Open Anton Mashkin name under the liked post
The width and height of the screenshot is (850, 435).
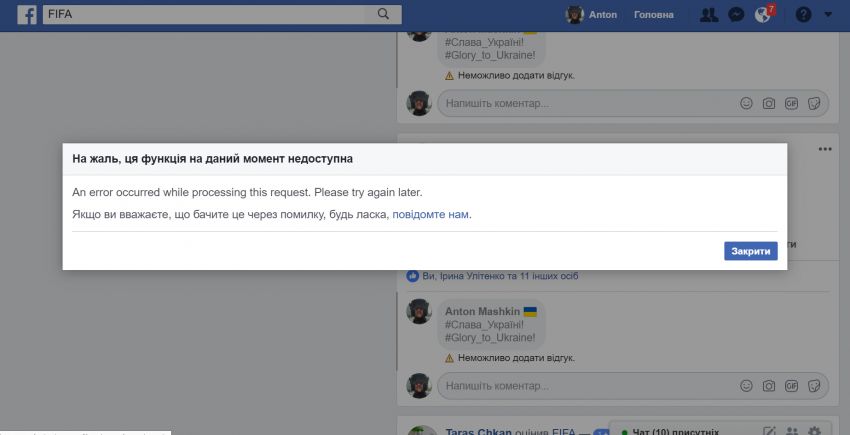(482, 311)
